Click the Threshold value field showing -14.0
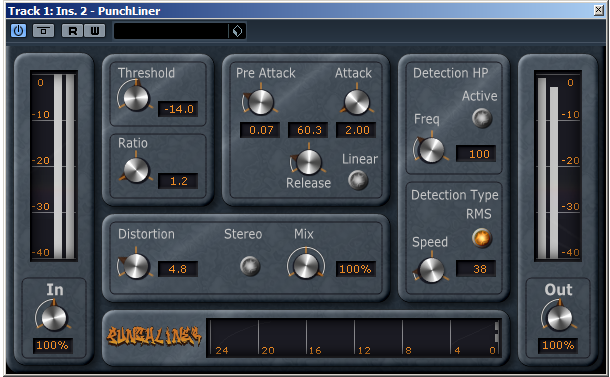The image size is (610, 377). point(178,109)
